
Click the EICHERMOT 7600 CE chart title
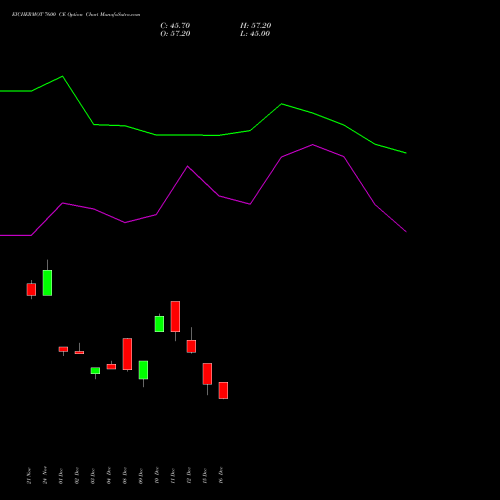click(x=76, y=15)
